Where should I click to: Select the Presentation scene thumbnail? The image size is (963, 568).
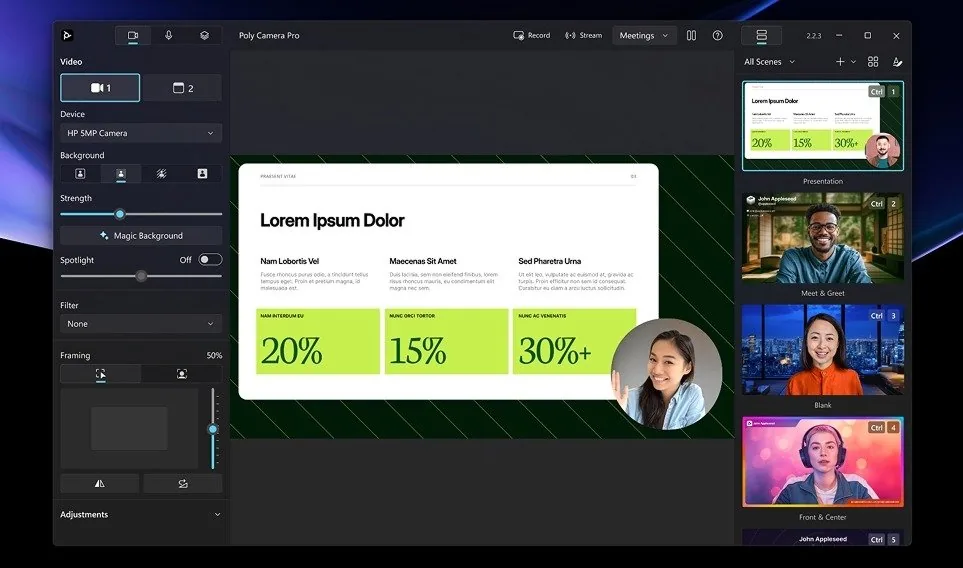[822, 126]
